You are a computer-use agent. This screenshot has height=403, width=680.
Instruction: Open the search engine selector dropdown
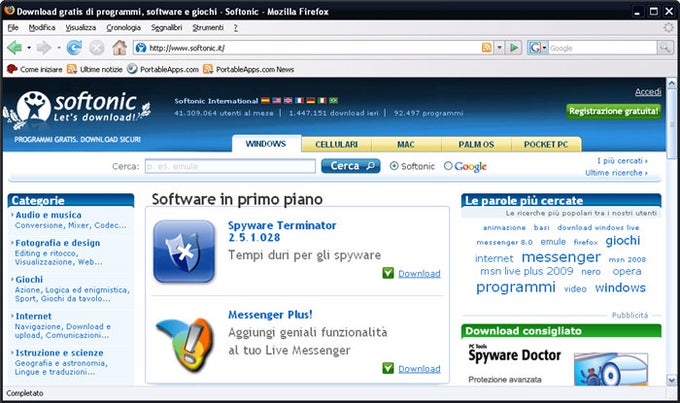(537, 48)
